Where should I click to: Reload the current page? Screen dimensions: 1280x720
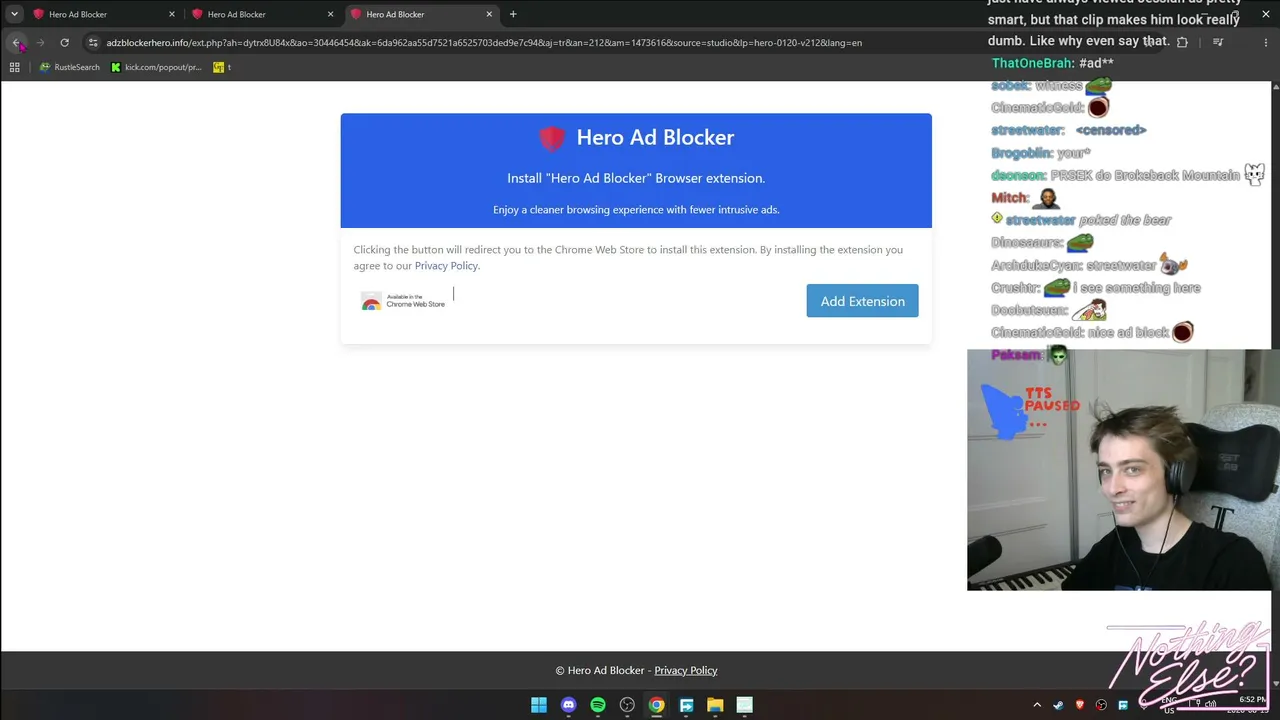tap(64, 42)
